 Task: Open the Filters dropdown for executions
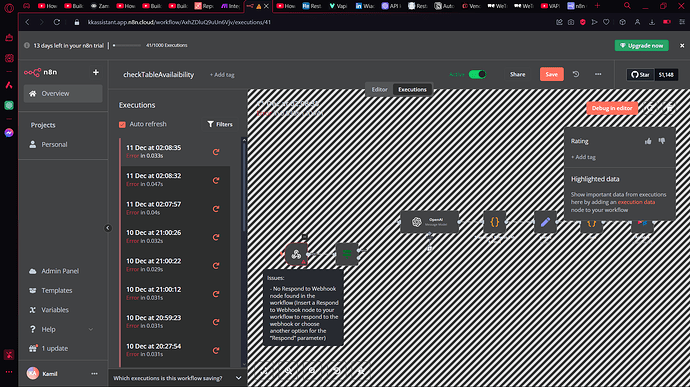pyautogui.click(x=220, y=125)
